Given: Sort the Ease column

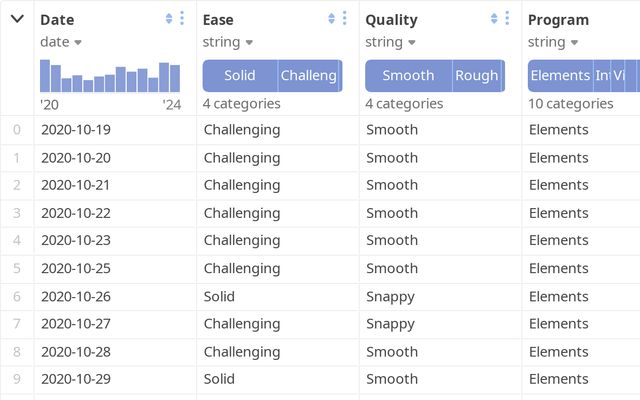Looking at the screenshot, I should coord(331,19).
